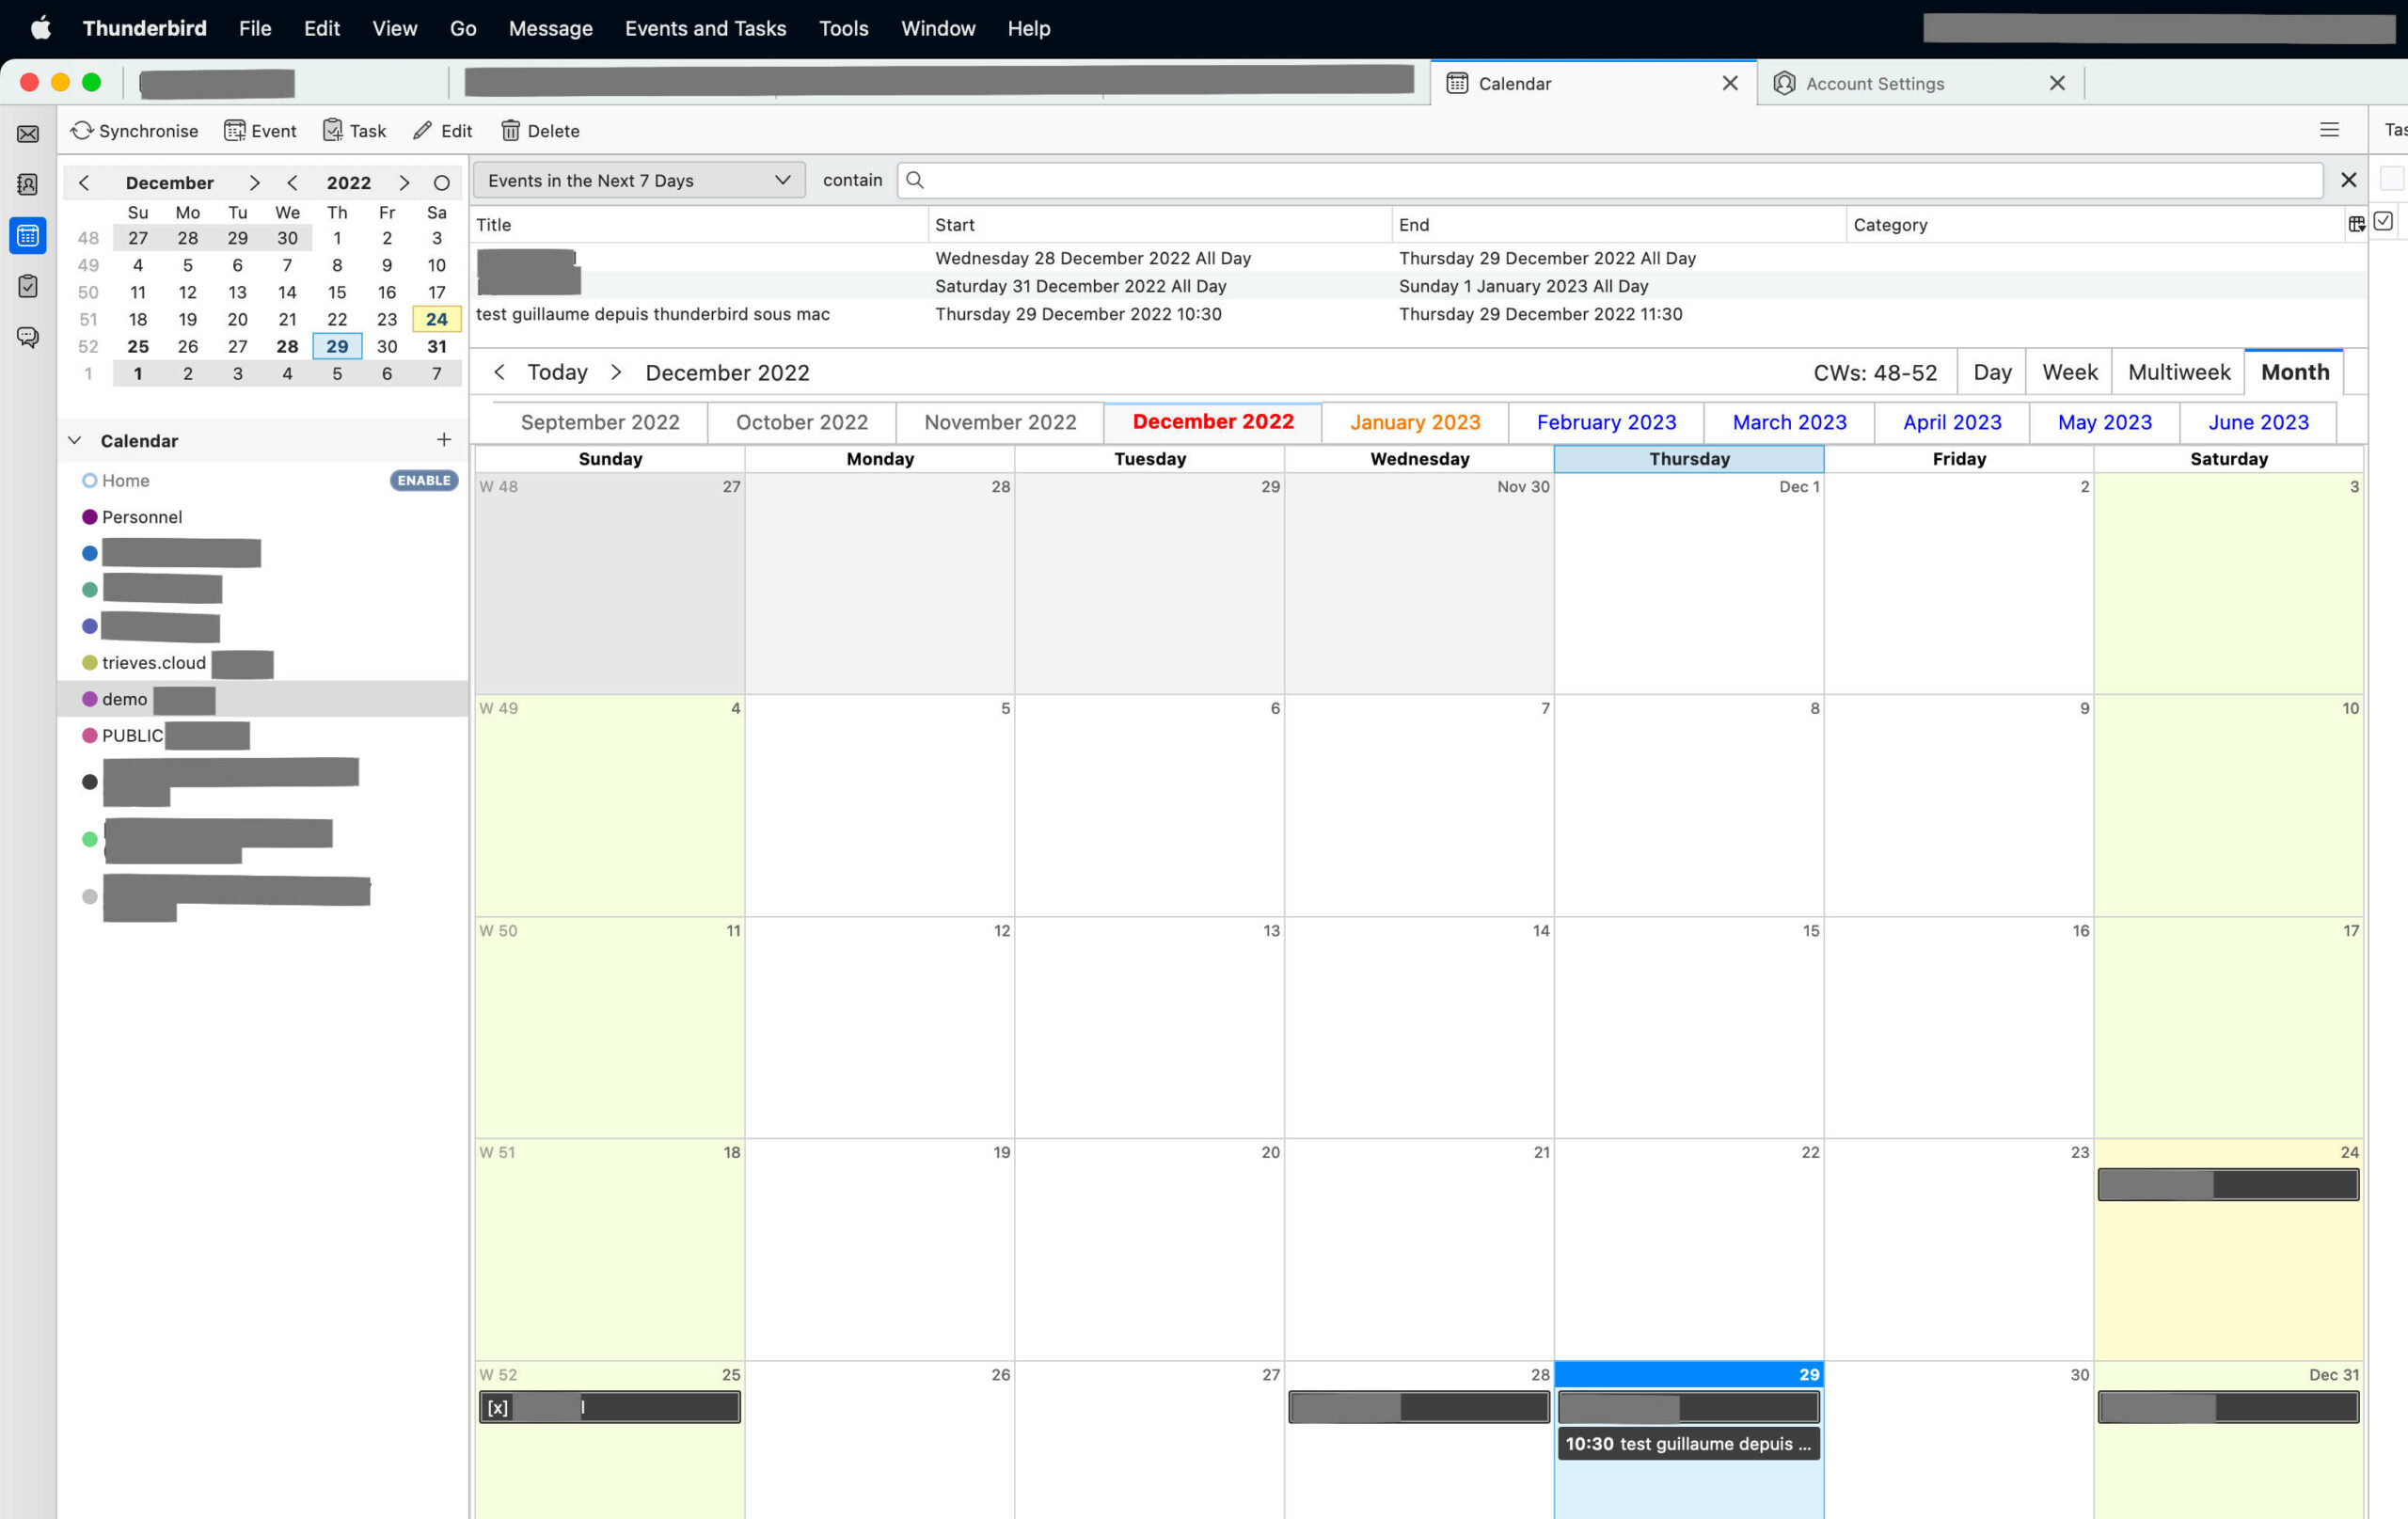The image size is (2408, 1519).
Task: Add a new calendar with plus icon
Action: (444, 440)
